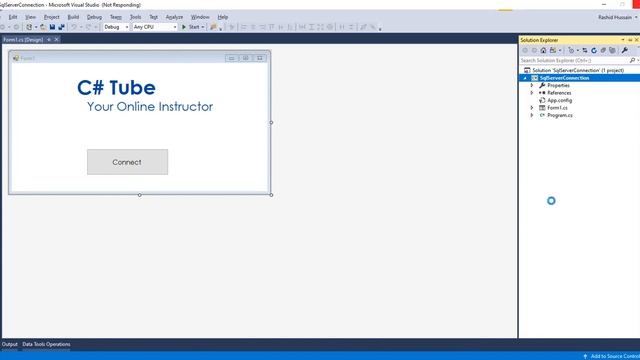Click the Undo icon in the toolbar
Viewport: 640px width, 360px height.
[x=74, y=27]
